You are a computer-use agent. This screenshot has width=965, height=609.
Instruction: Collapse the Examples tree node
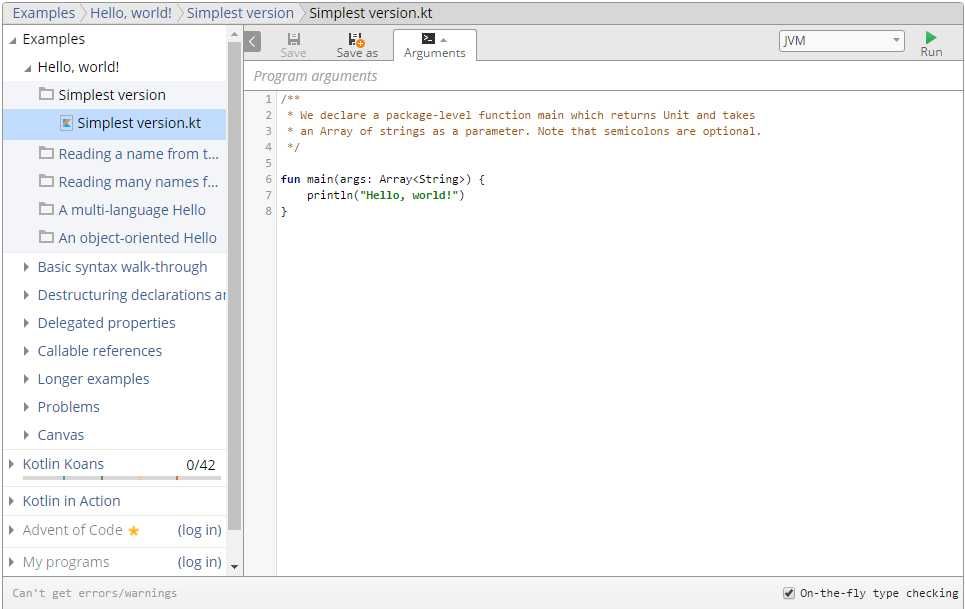[x=12, y=40]
